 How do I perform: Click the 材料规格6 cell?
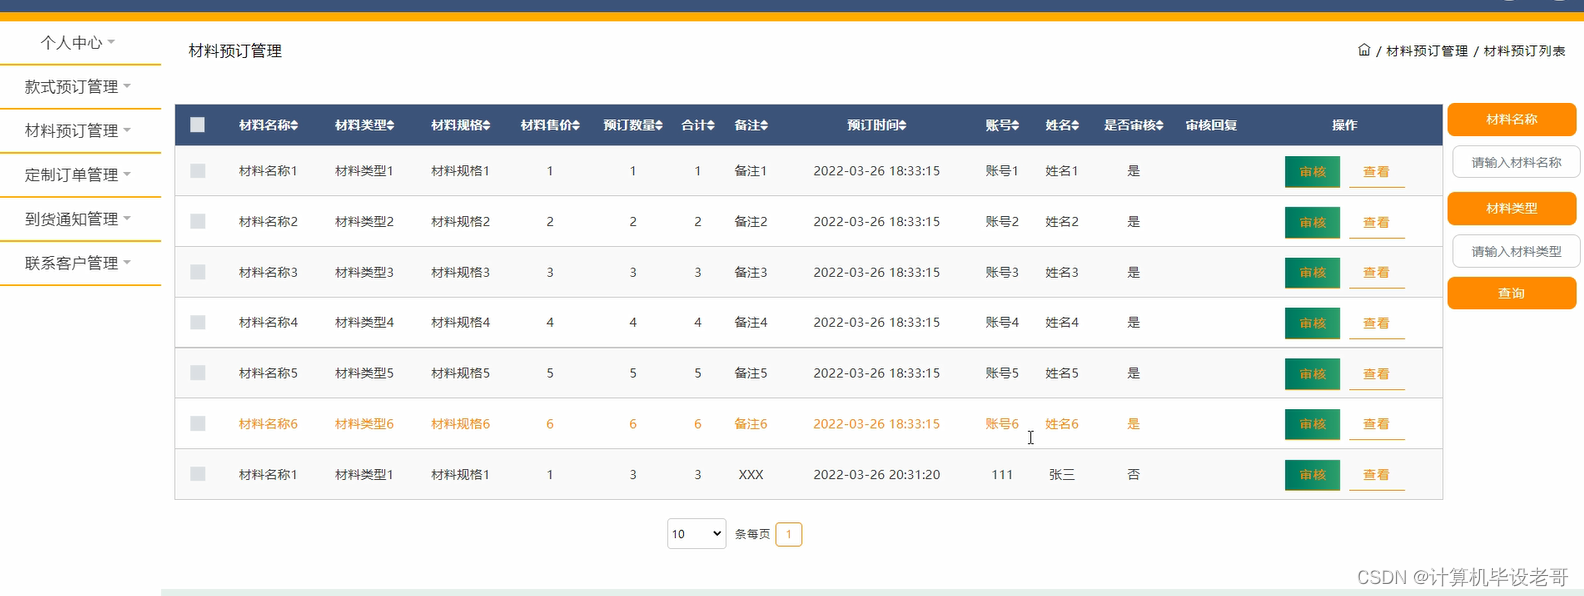coord(461,424)
